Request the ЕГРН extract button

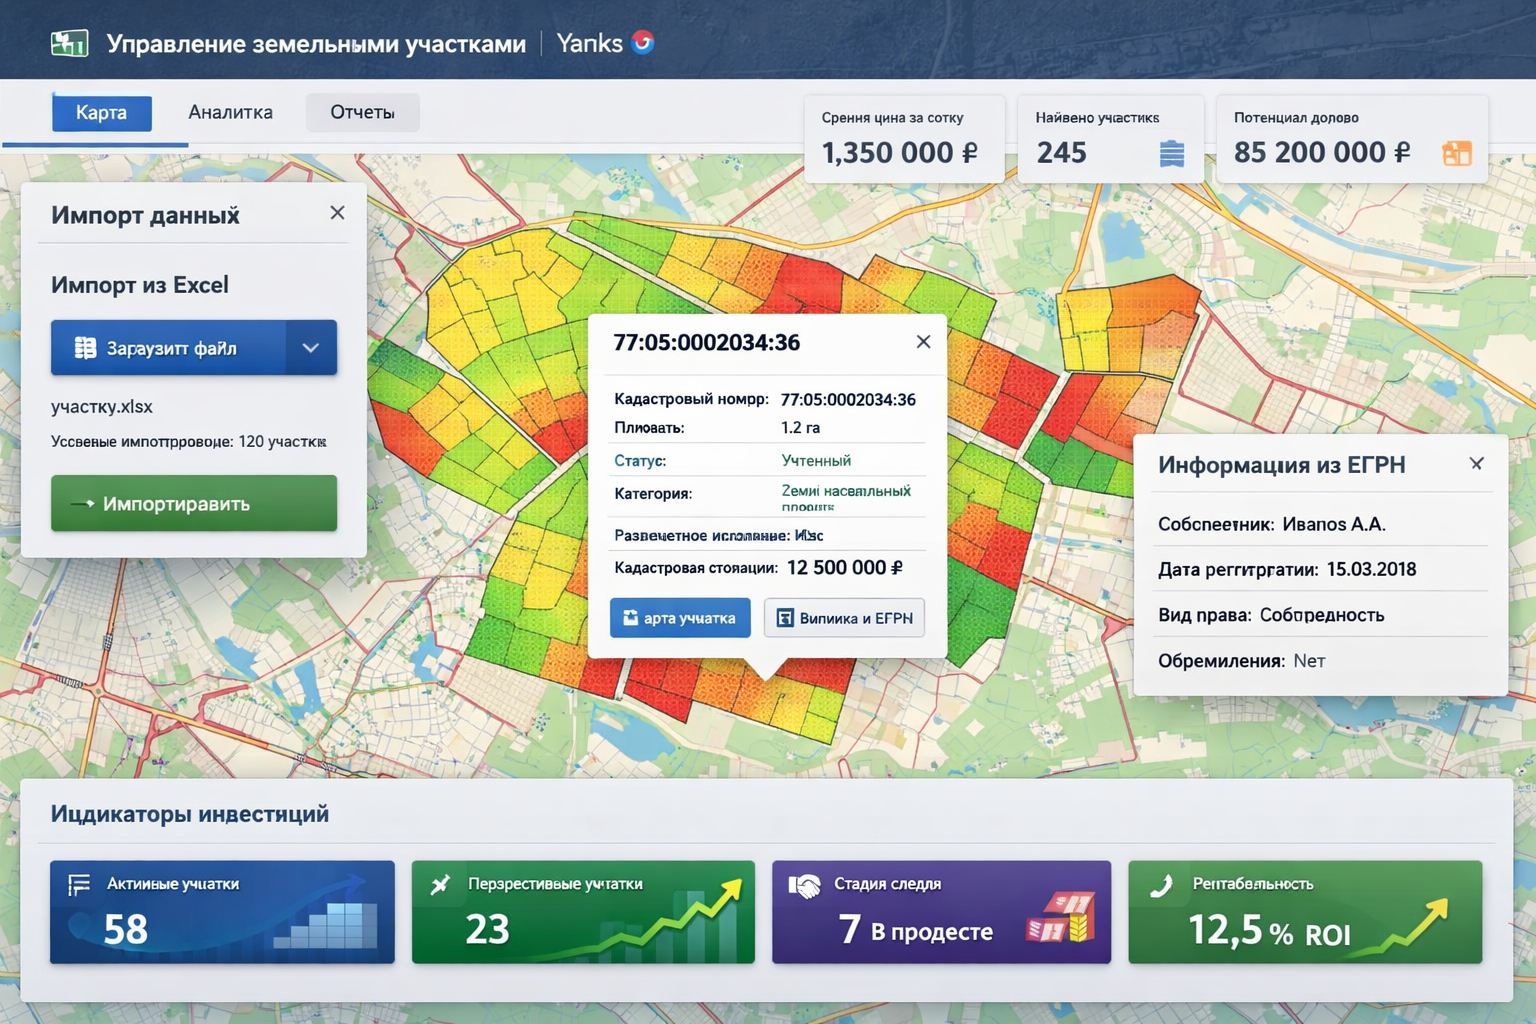click(844, 618)
